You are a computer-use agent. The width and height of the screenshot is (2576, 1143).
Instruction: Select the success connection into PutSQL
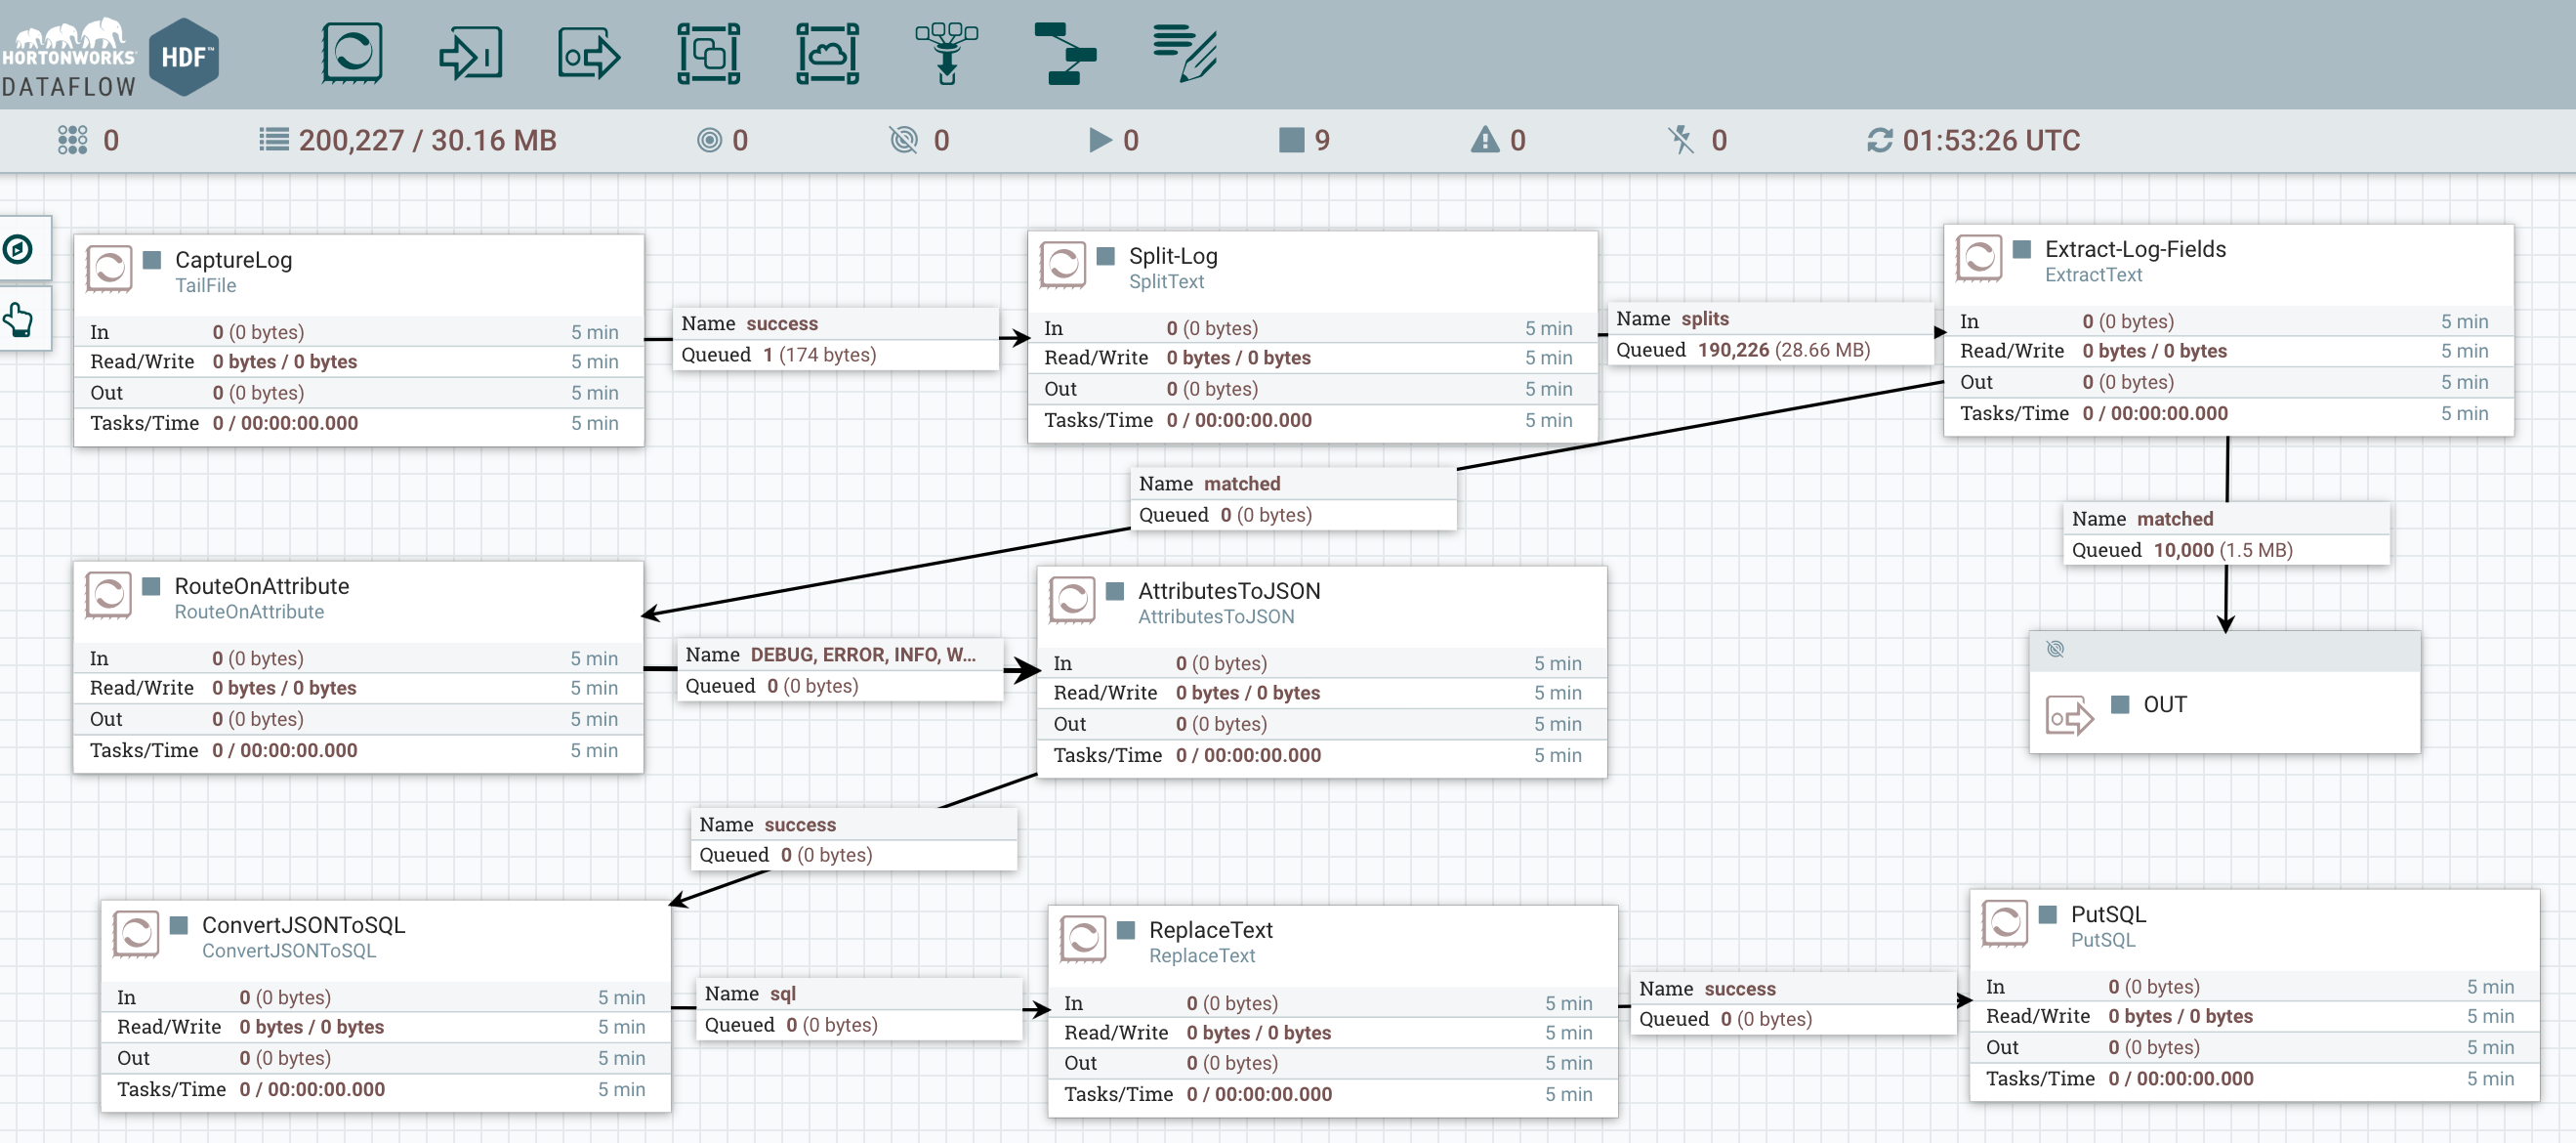(1794, 1004)
